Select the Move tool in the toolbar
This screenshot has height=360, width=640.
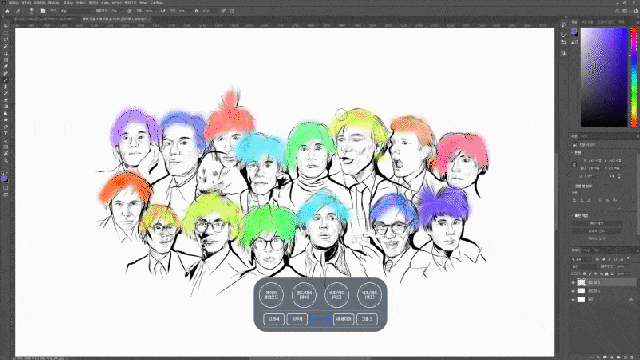[6, 26]
